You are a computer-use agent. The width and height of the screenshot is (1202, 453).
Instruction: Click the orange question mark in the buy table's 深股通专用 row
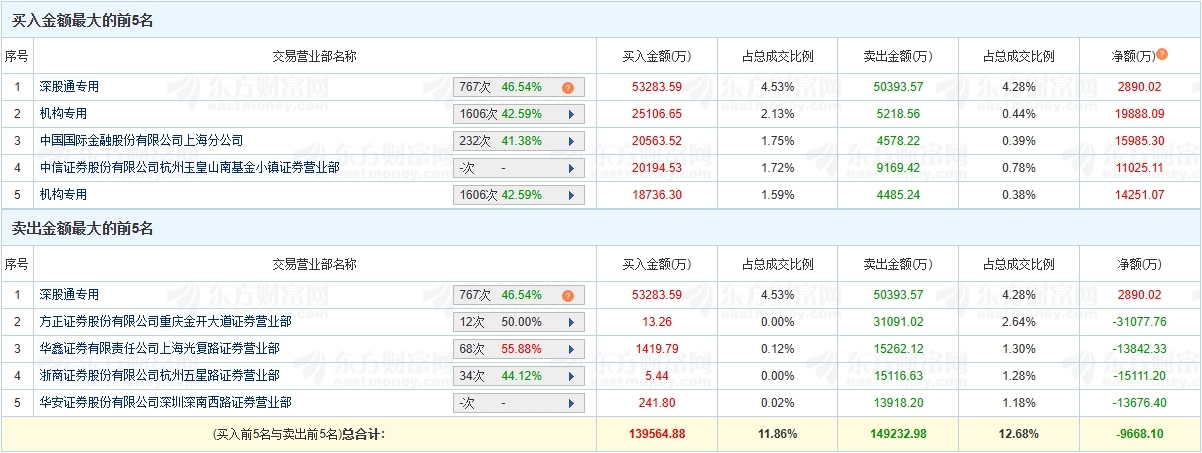point(567,88)
